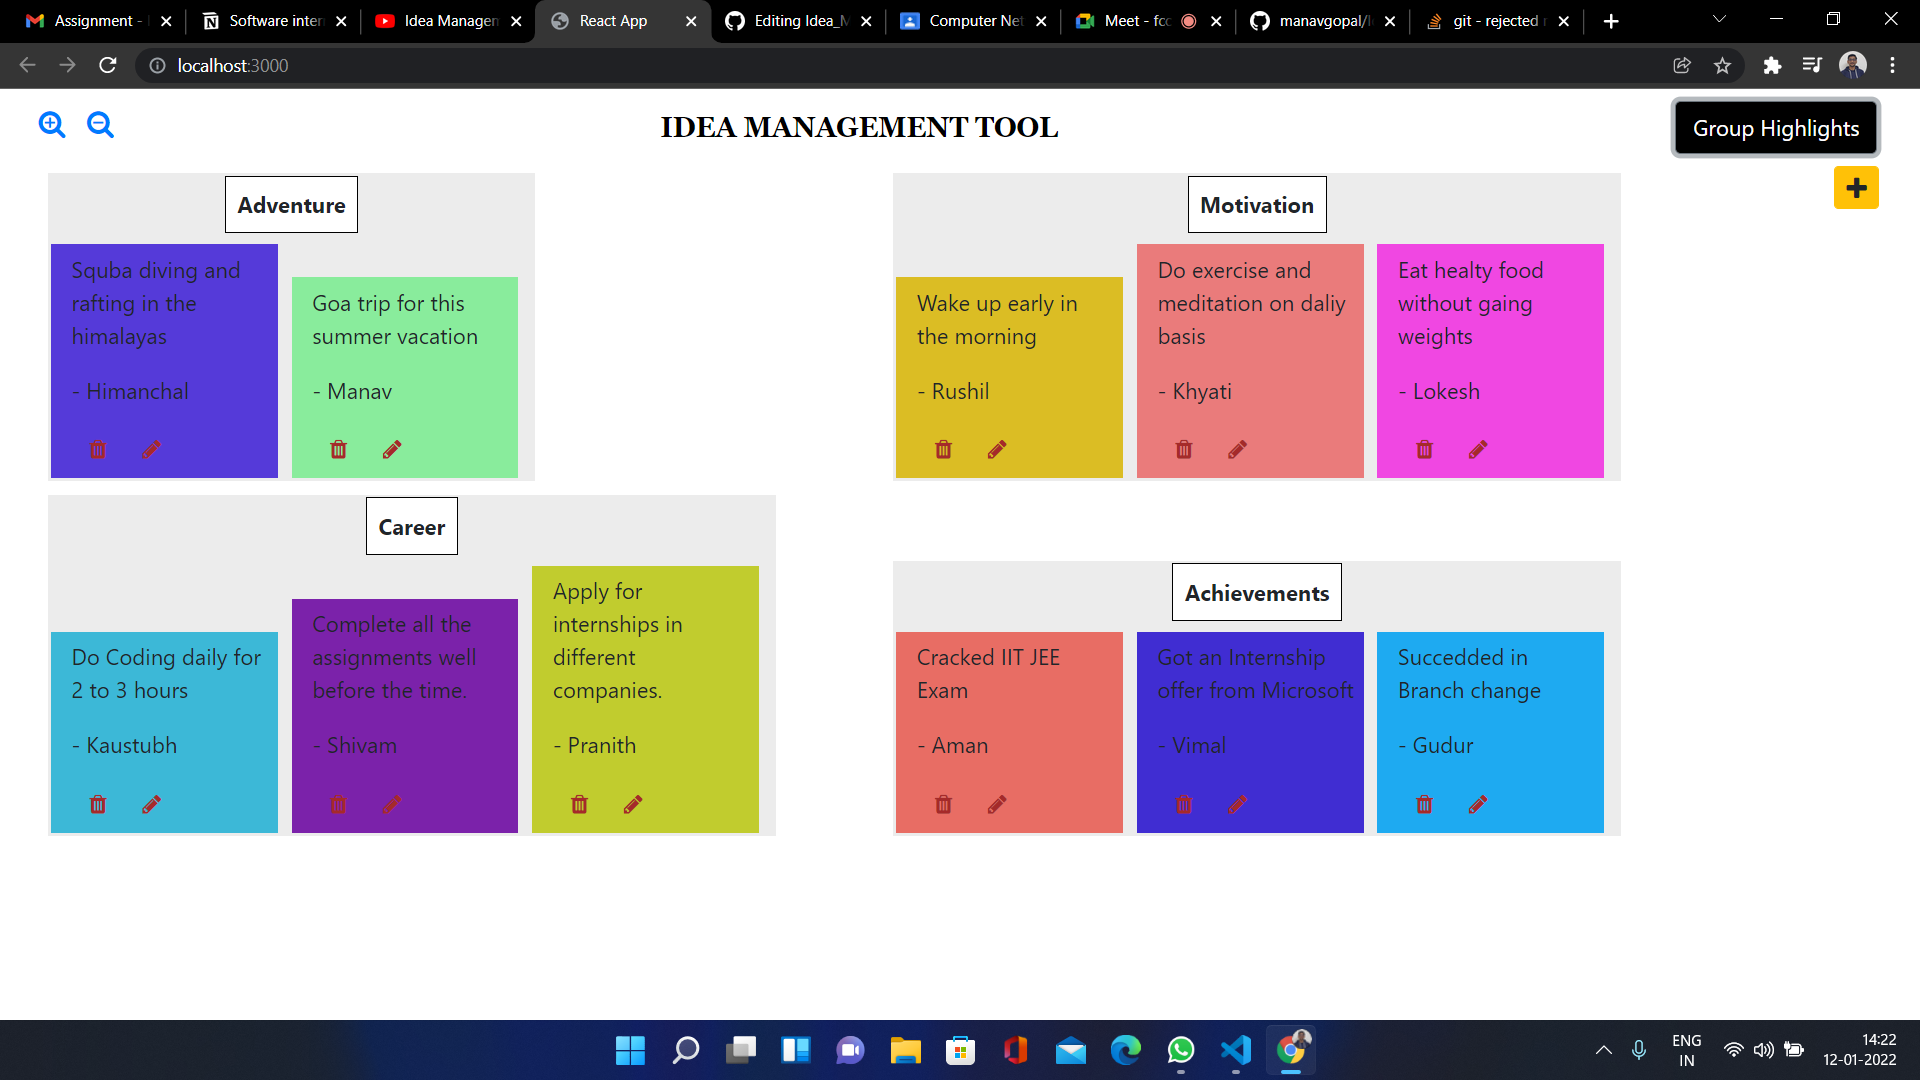1920x1080 pixels.
Task: Add a new idea with the plus icon
Action: coord(1856,187)
